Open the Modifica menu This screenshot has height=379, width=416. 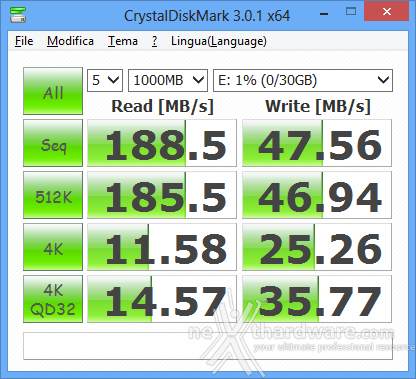pyautogui.click(x=70, y=41)
